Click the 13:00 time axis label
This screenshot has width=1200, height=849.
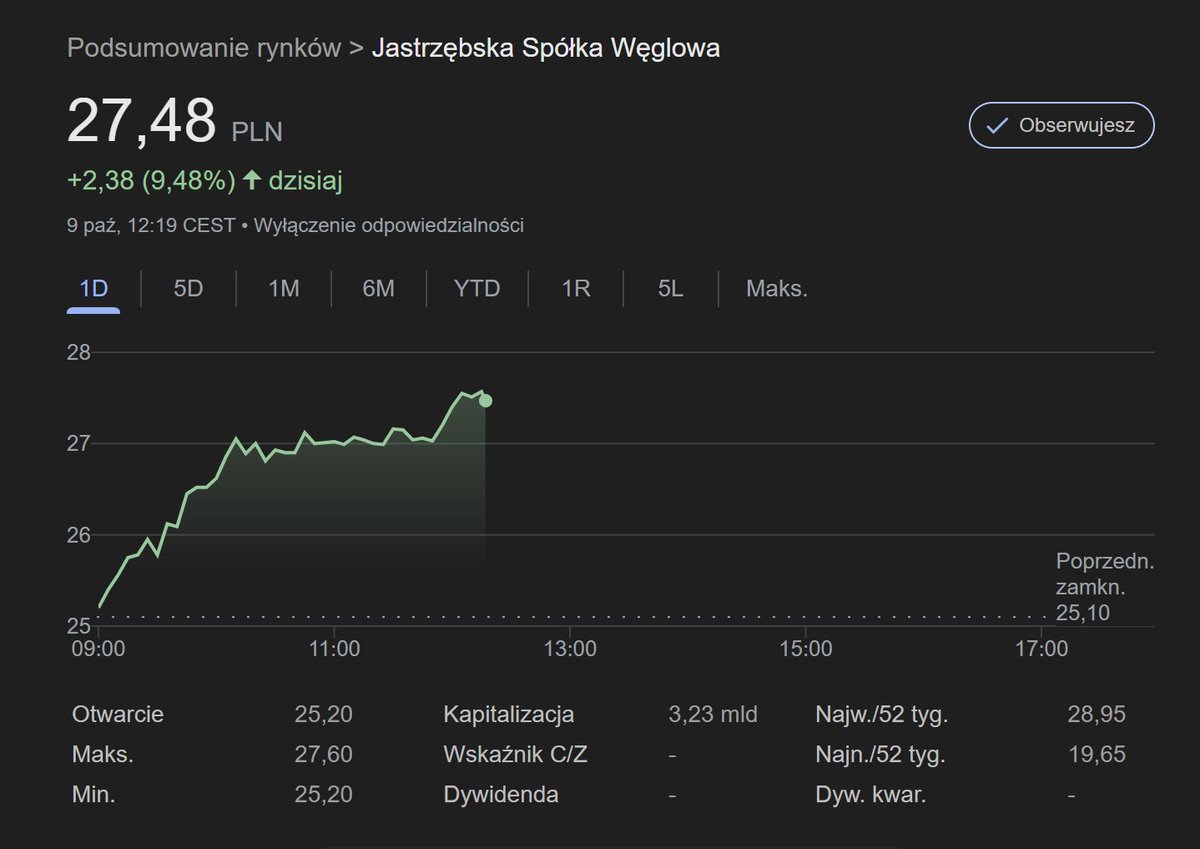pyautogui.click(x=570, y=649)
